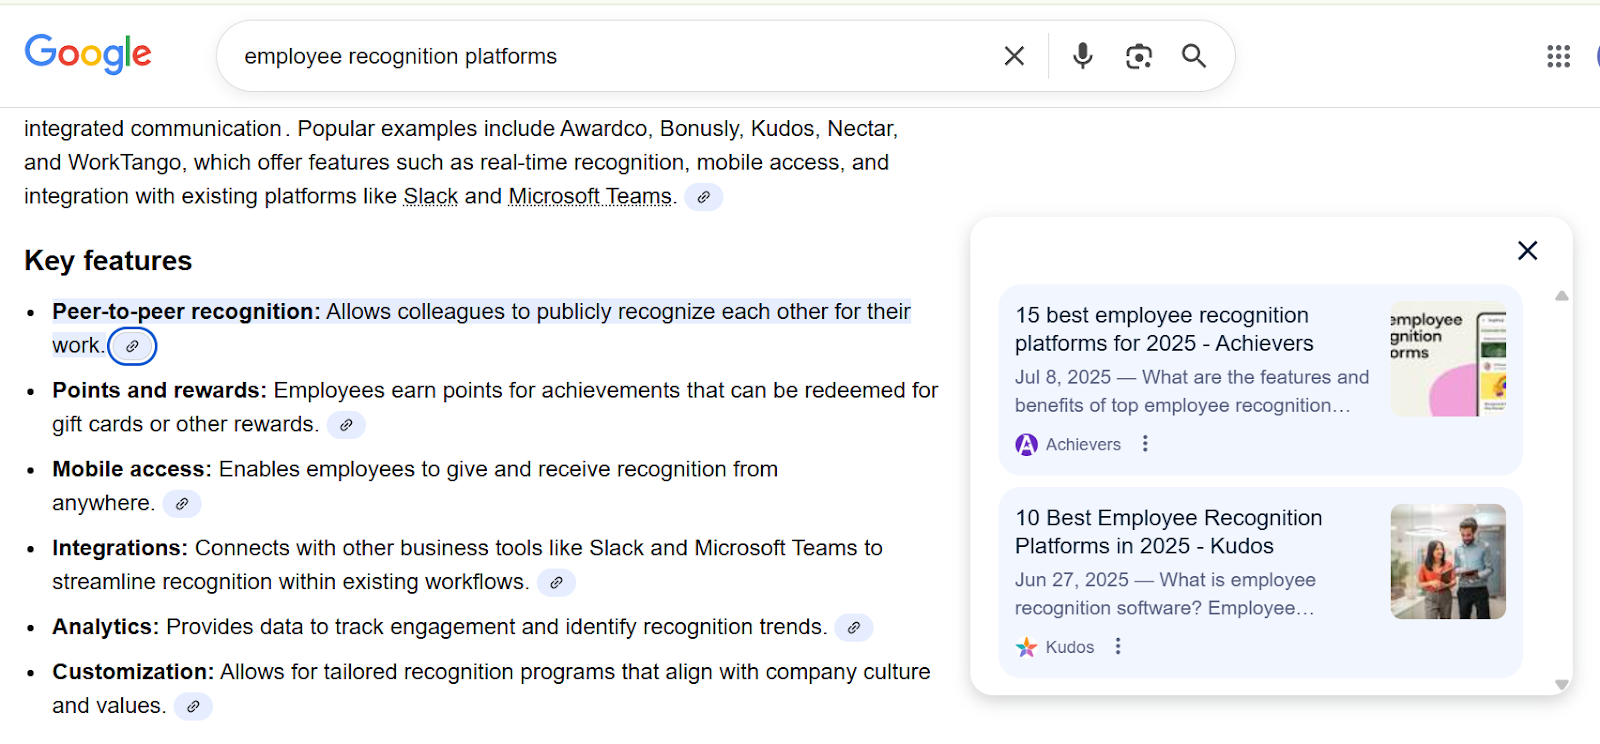Click the Achievers source logo
This screenshot has width=1600, height=744.
1026,445
